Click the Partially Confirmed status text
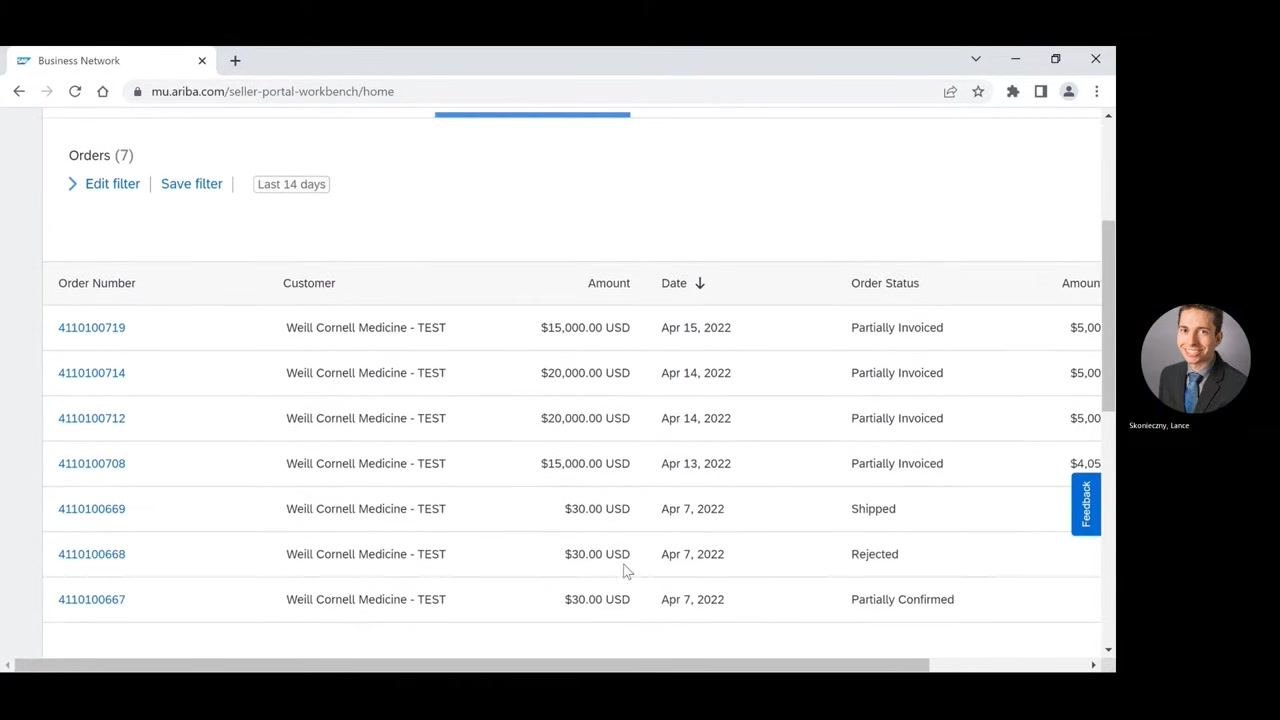The width and height of the screenshot is (1280, 720). point(903,600)
